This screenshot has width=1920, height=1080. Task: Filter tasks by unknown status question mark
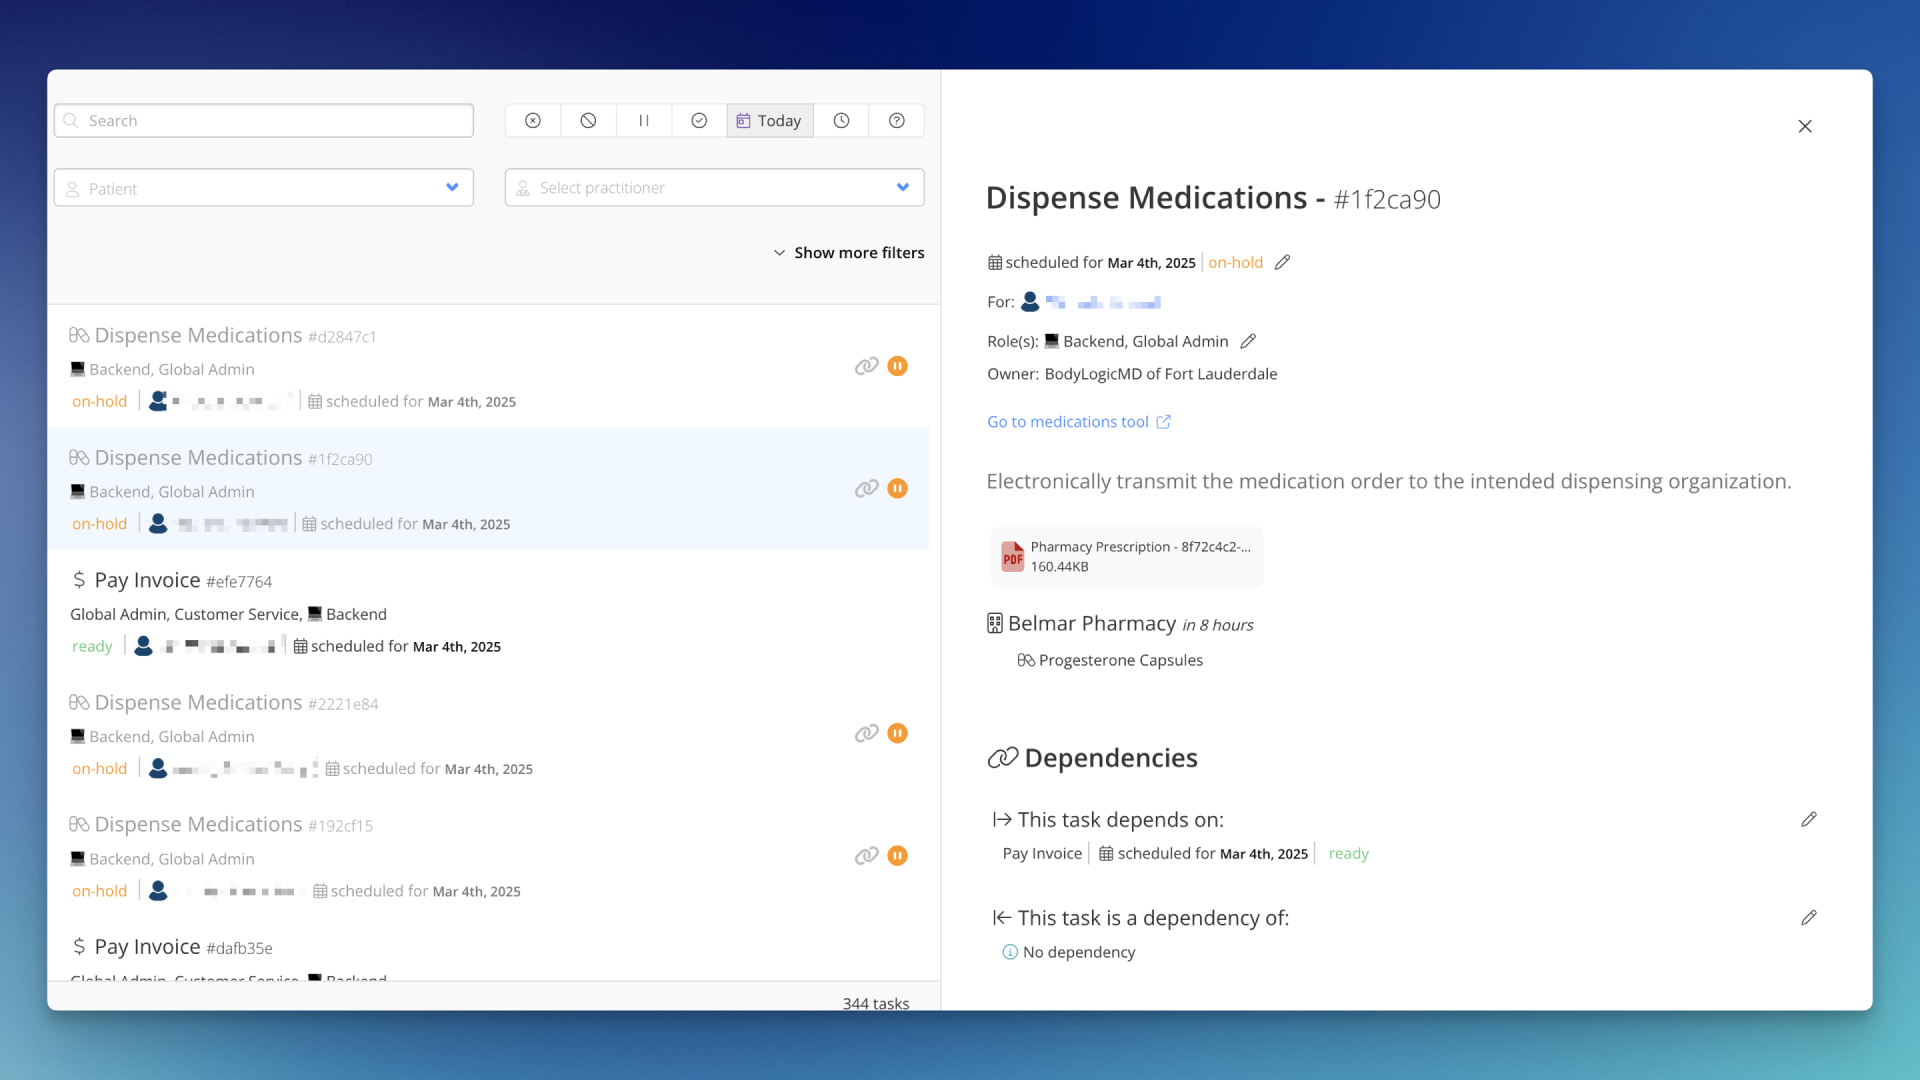[x=896, y=120]
